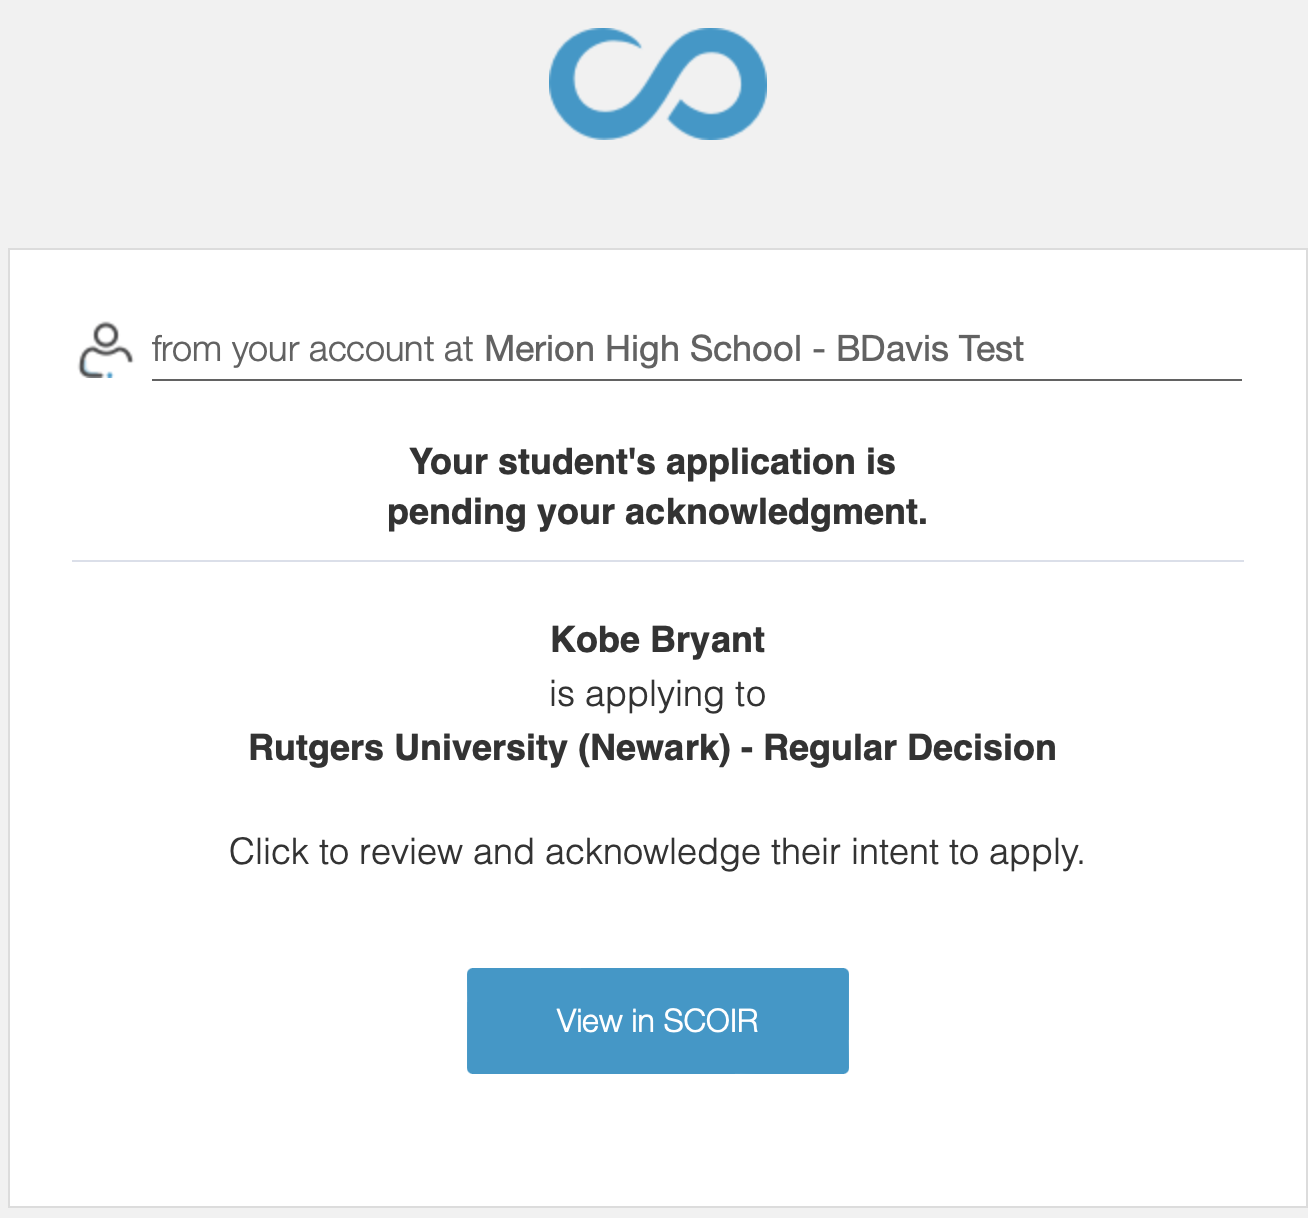Click the user account person icon
The width and height of the screenshot is (1308, 1218).
click(105, 350)
